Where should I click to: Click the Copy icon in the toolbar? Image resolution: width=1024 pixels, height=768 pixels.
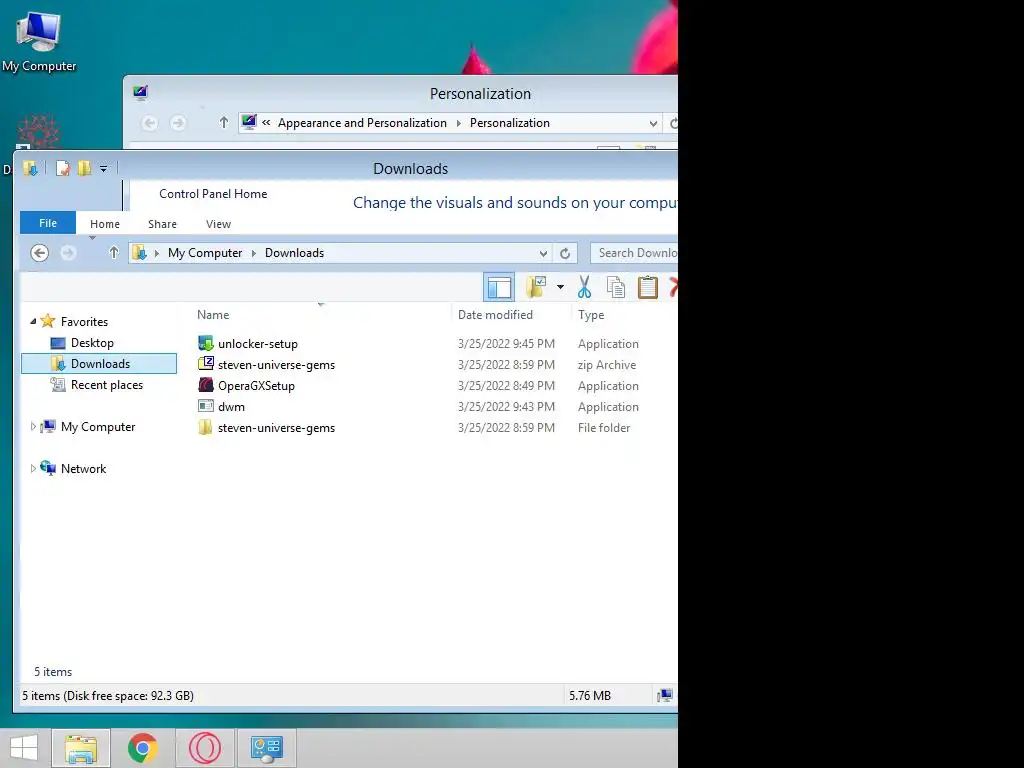[x=615, y=287]
